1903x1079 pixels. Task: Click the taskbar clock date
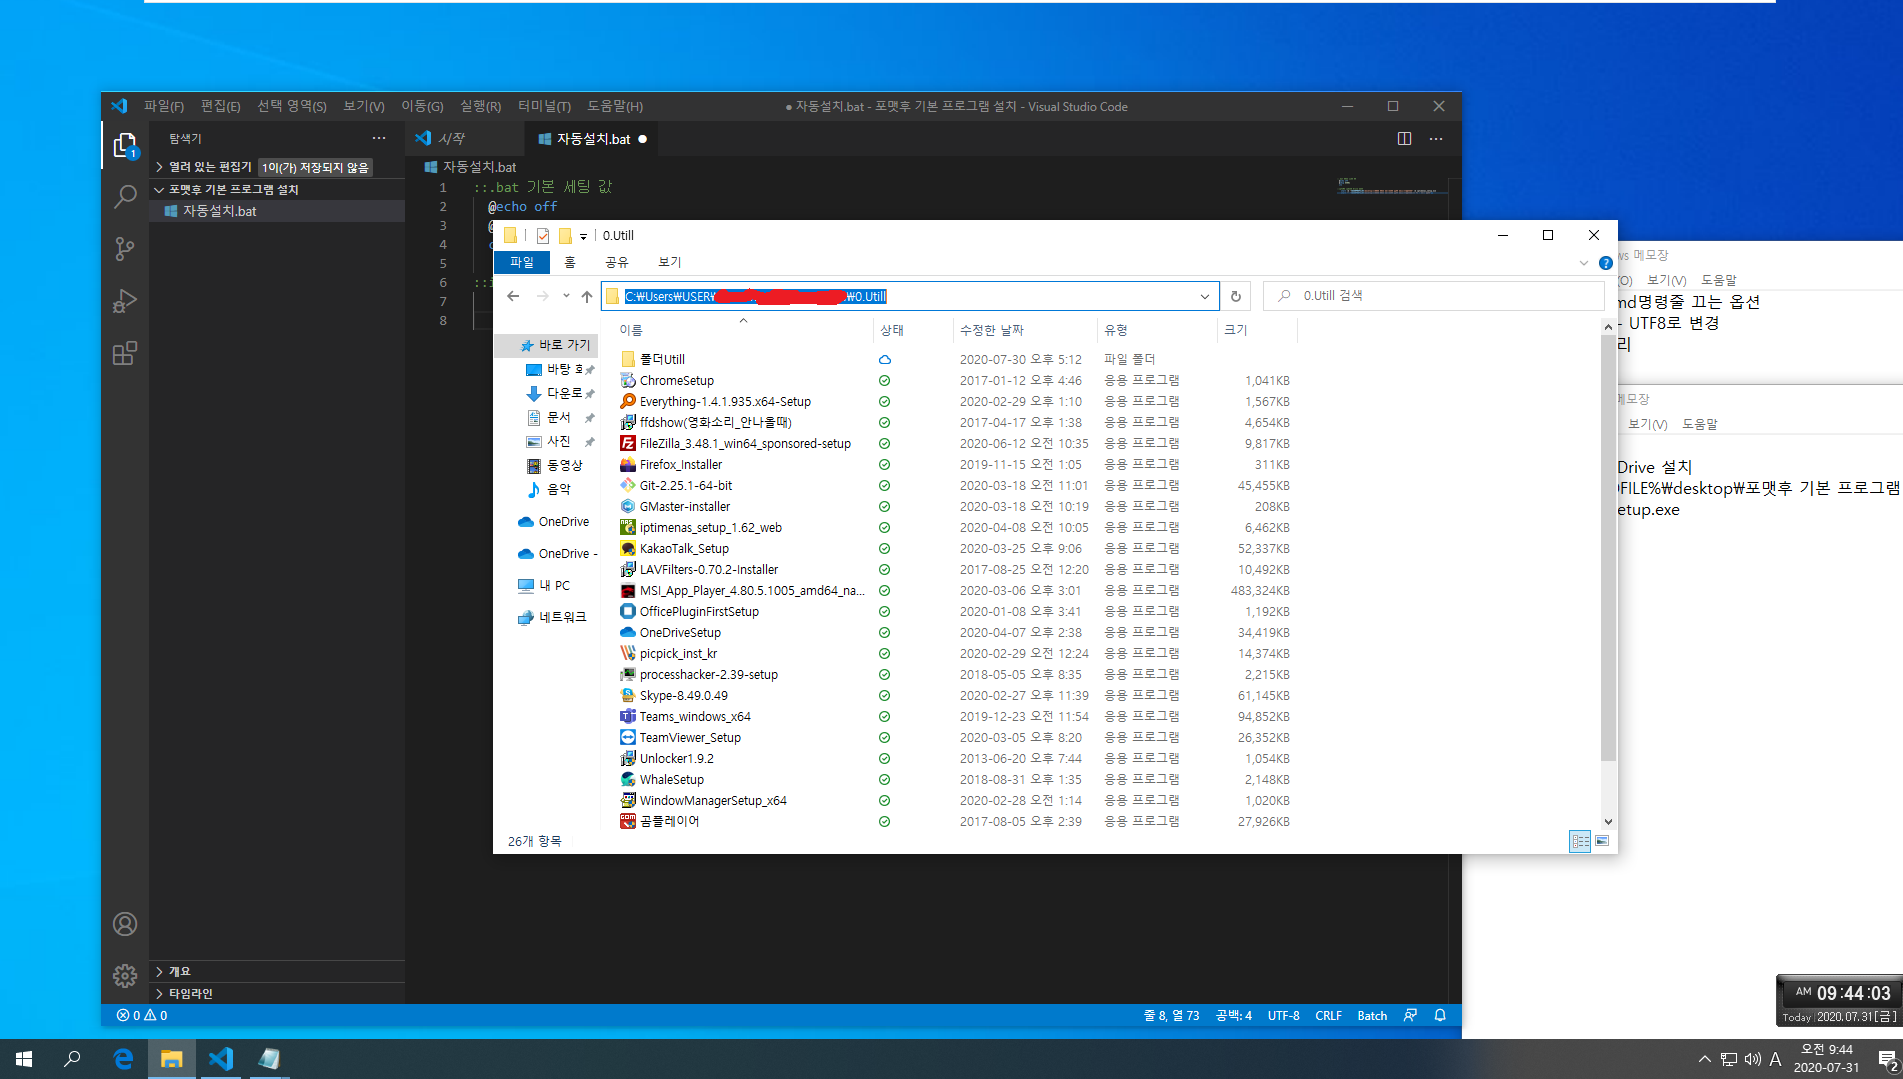point(1826,1059)
